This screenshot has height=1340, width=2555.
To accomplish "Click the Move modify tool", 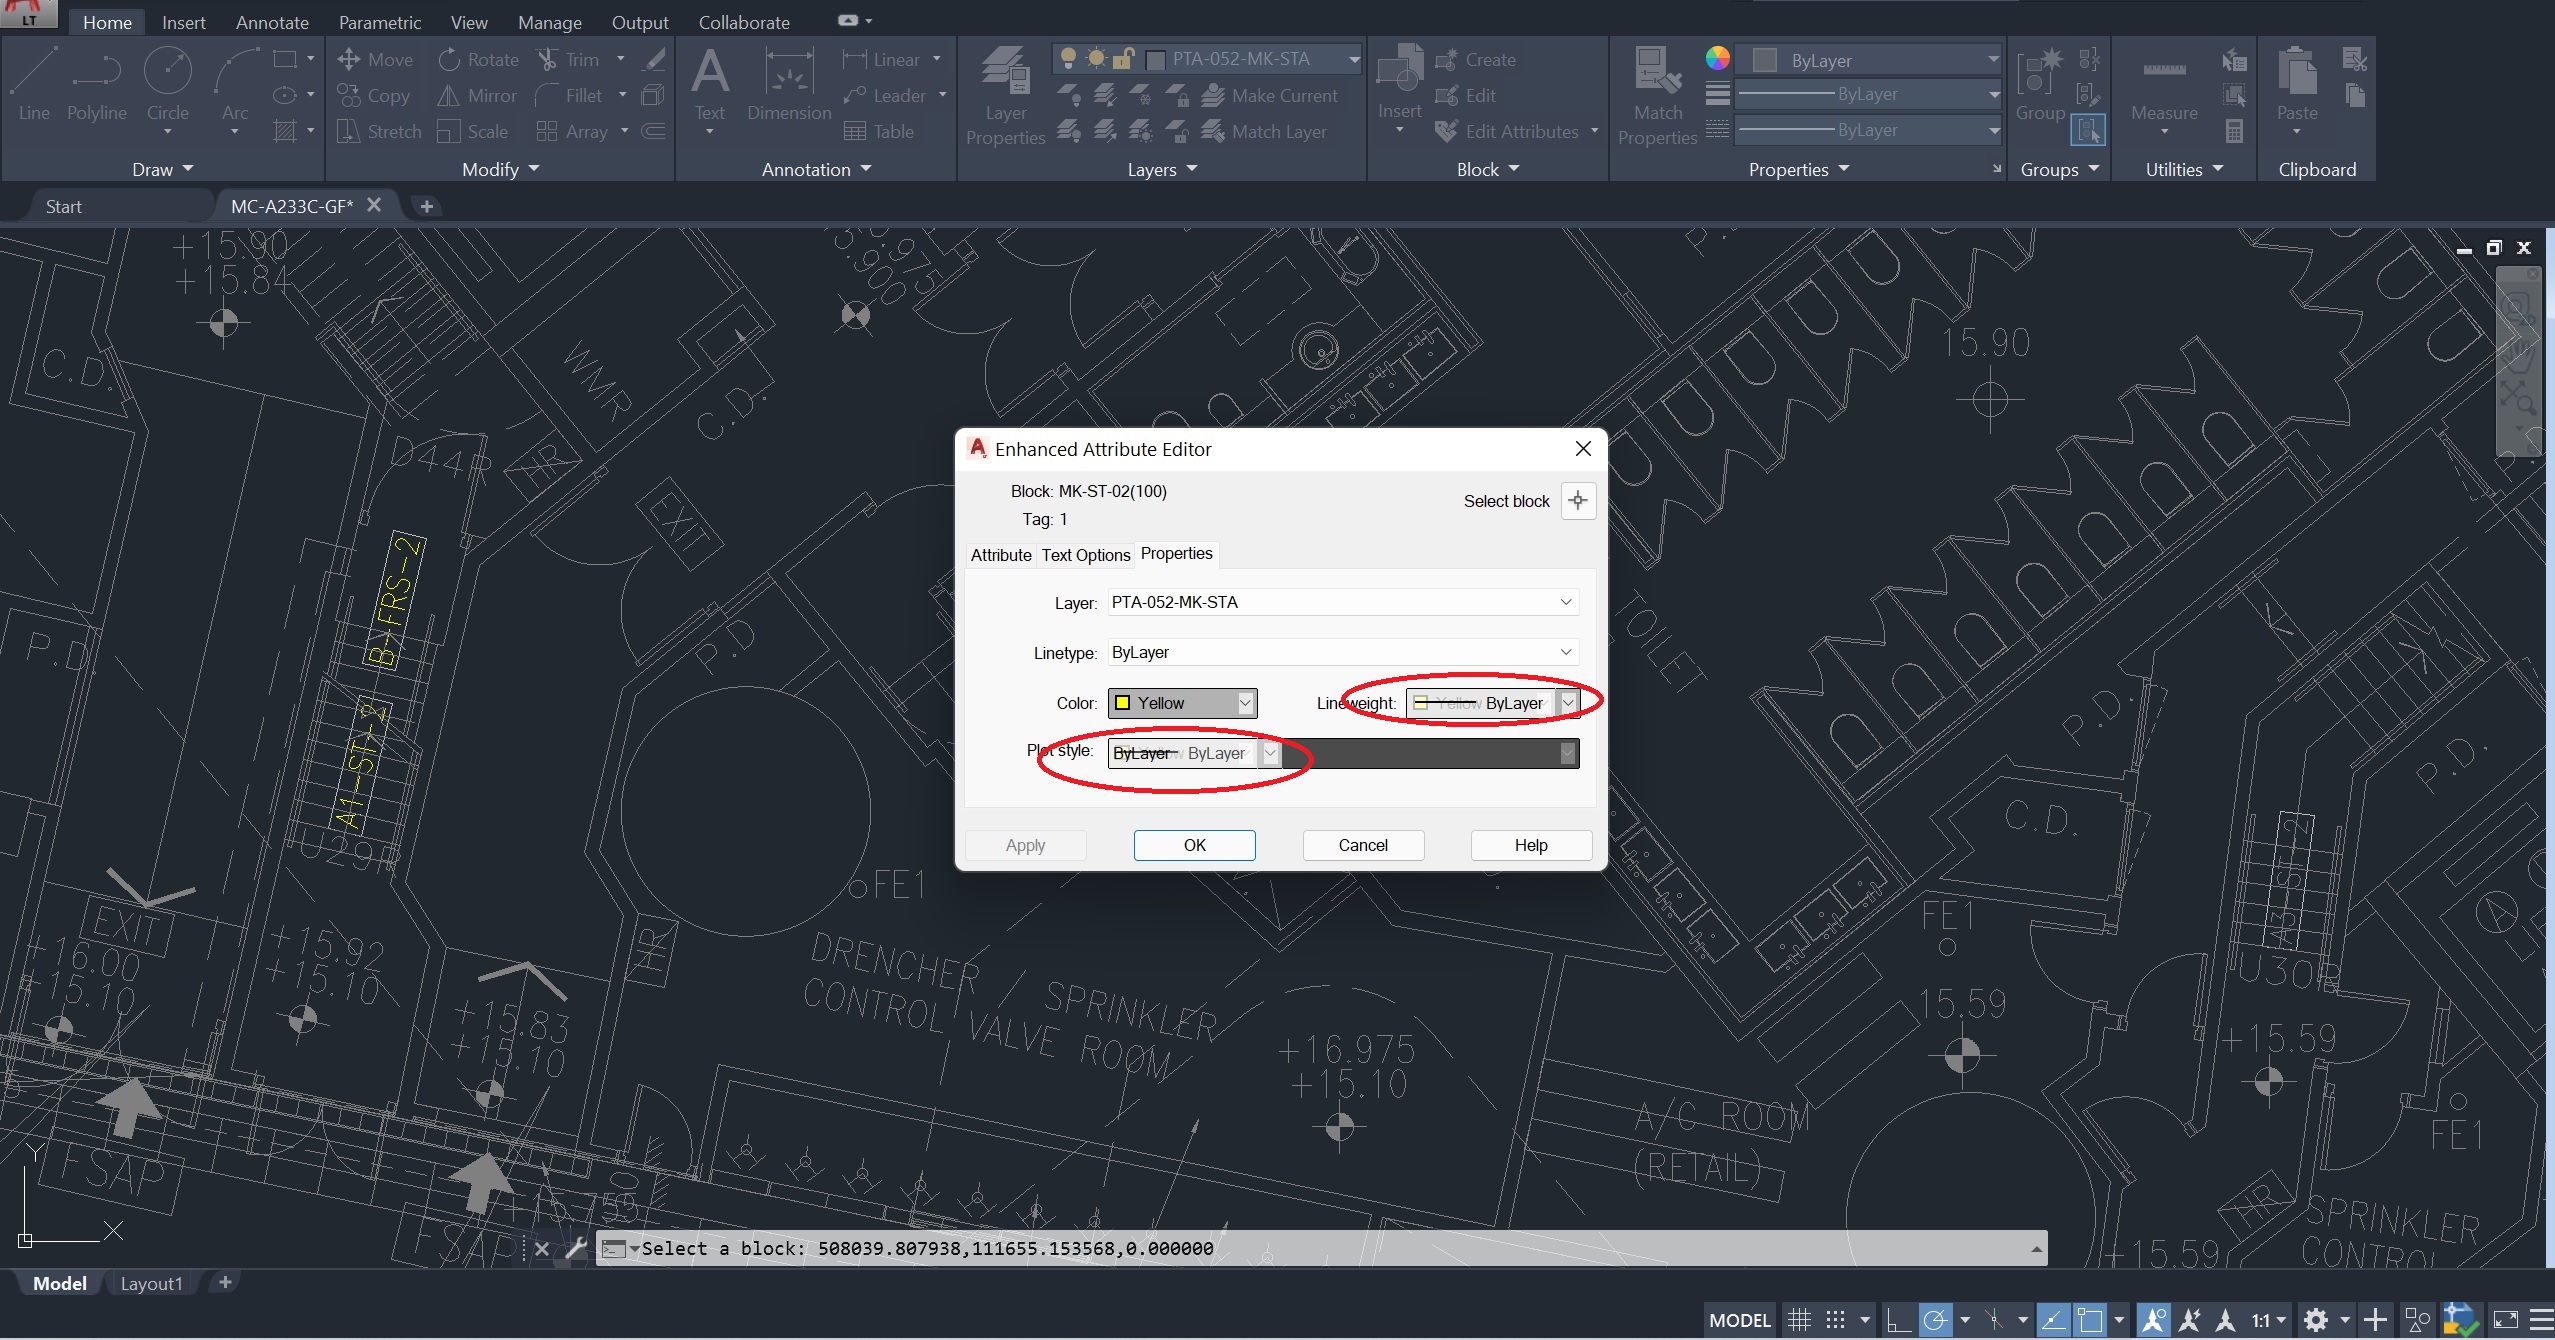I will pos(378,59).
